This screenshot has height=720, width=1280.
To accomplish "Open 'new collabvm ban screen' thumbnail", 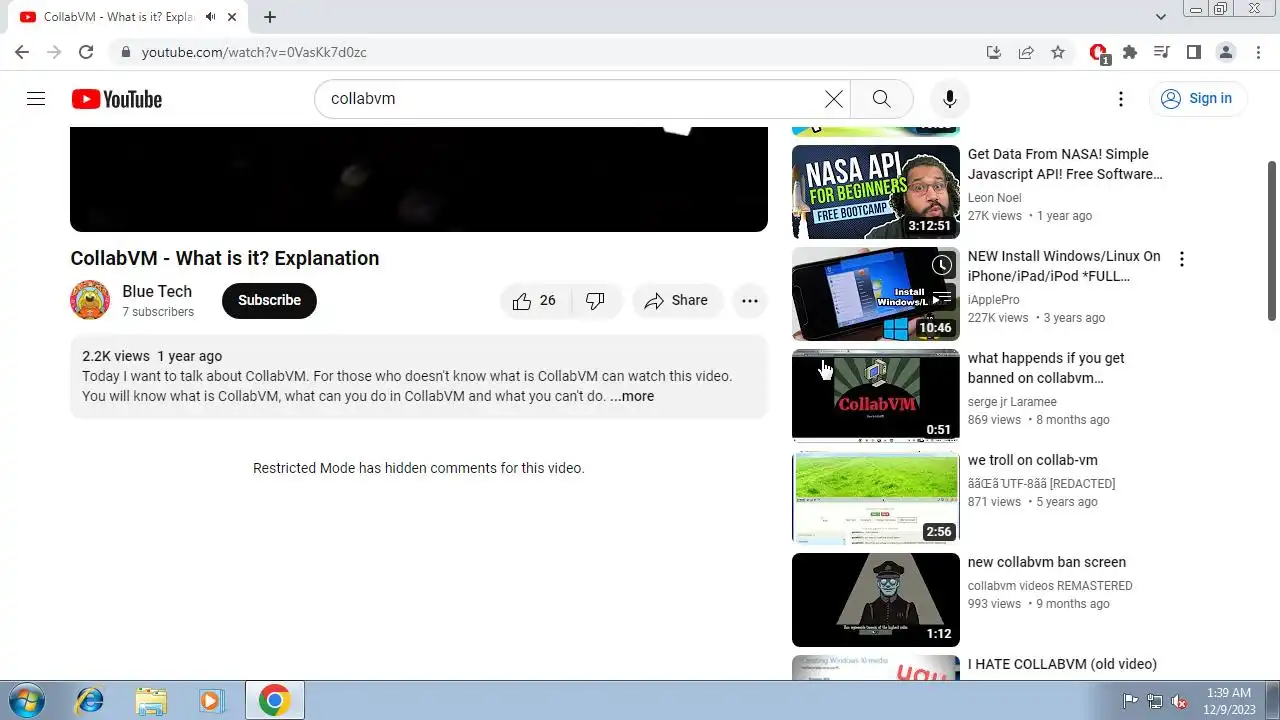I will pos(876,600).
